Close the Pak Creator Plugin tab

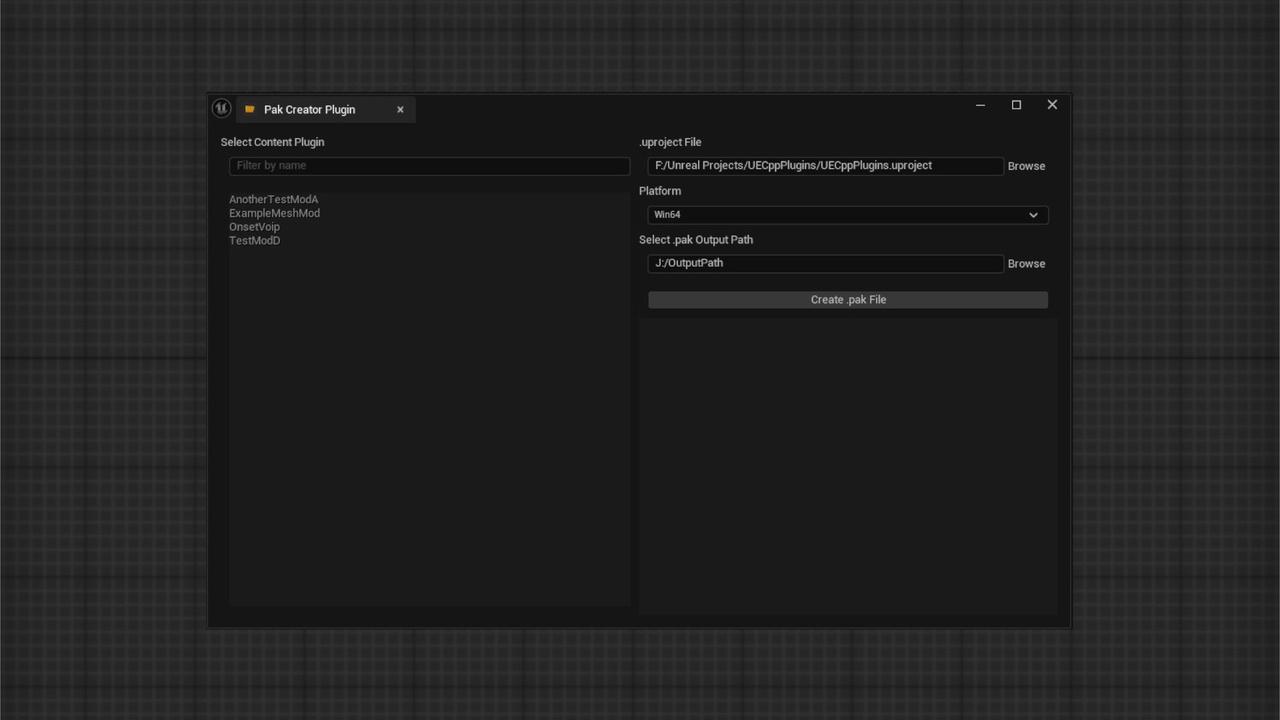[400, 109]
